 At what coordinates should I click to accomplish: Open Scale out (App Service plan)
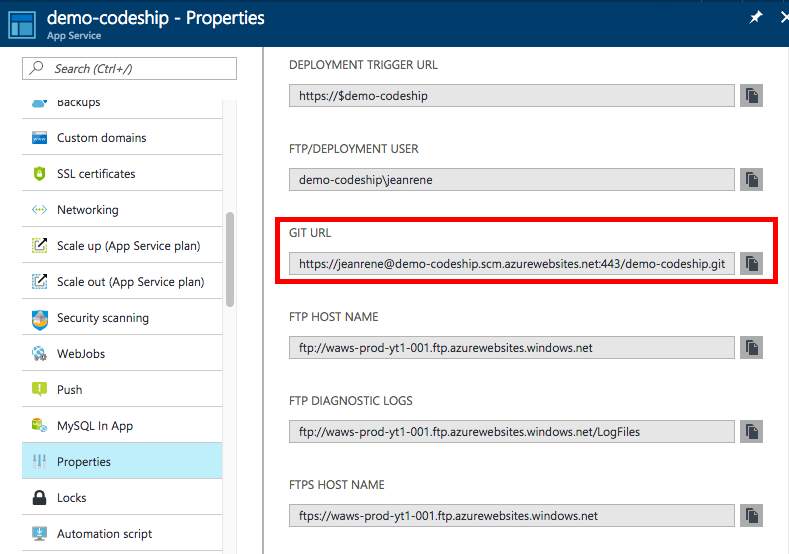tap(122, 281)
